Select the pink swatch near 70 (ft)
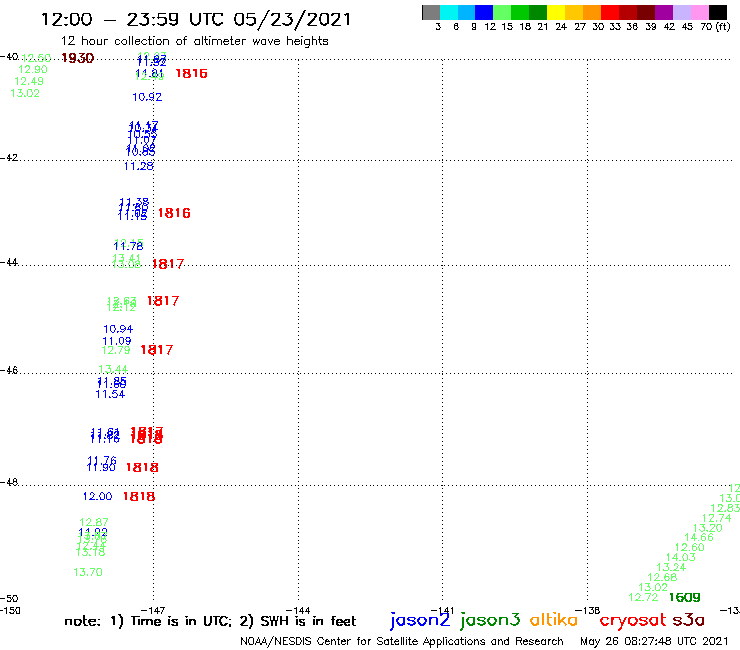This screenshot has height=650, width=740. tap(699, 12)
